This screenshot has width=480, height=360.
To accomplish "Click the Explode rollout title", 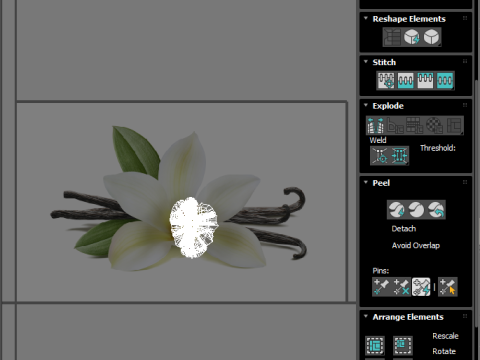I will tap(388, 106).
